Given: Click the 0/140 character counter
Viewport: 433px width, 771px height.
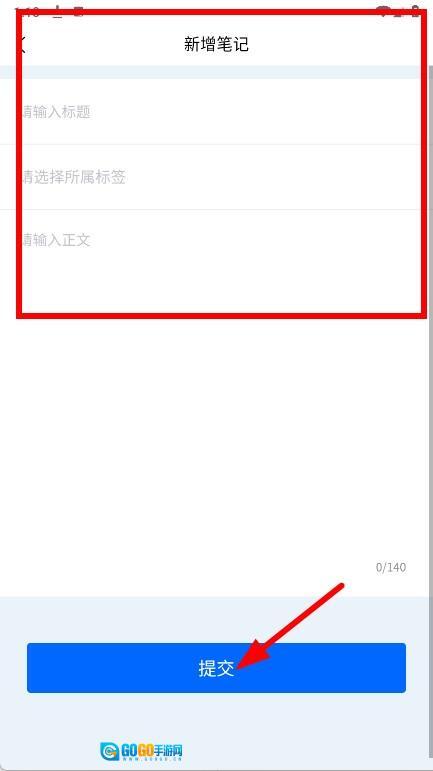Looking at the screenshot, I should 391,567.
